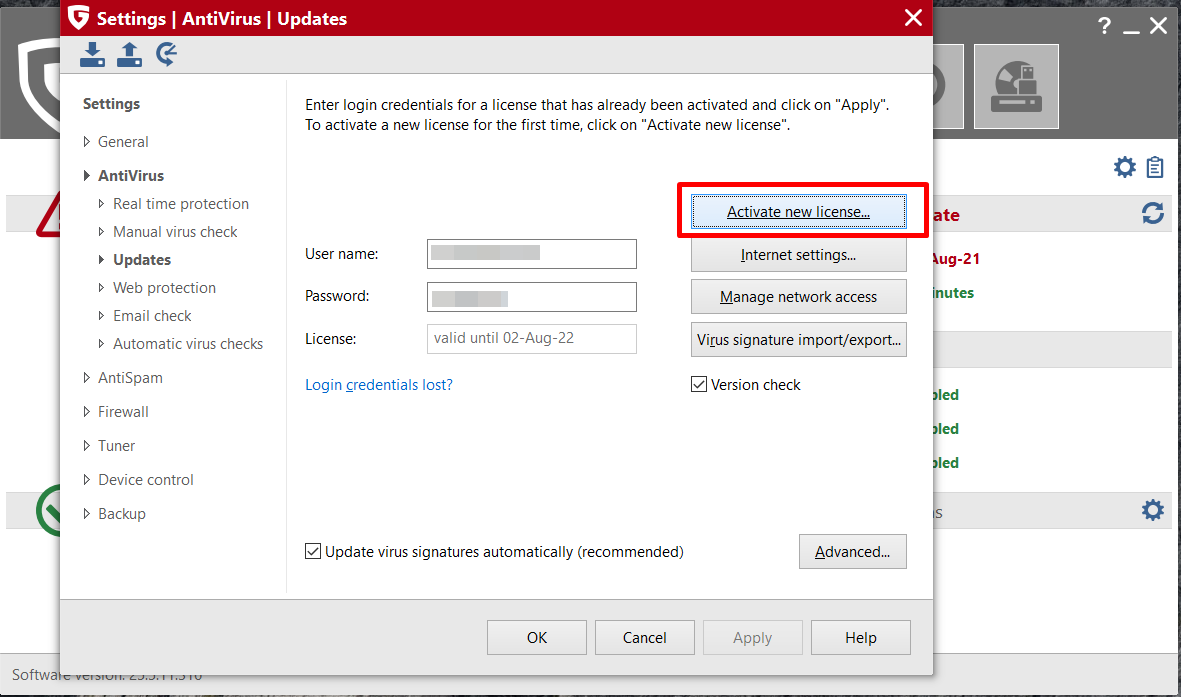Click the License validity field

tap(532, 338)
